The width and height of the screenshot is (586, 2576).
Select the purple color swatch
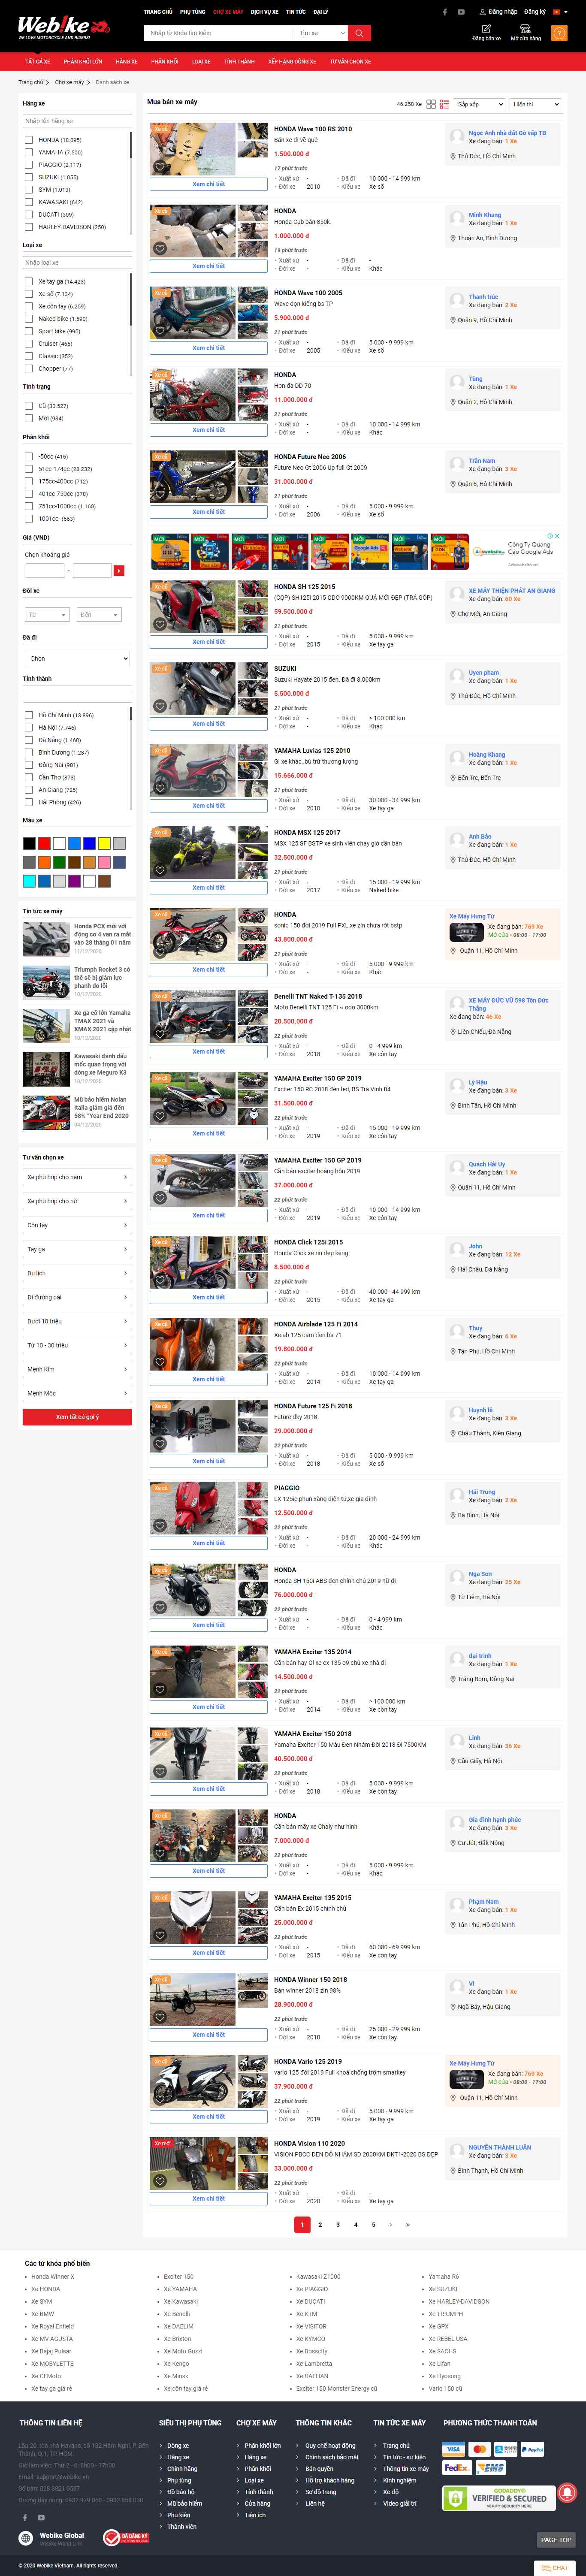tap(74, 881)
